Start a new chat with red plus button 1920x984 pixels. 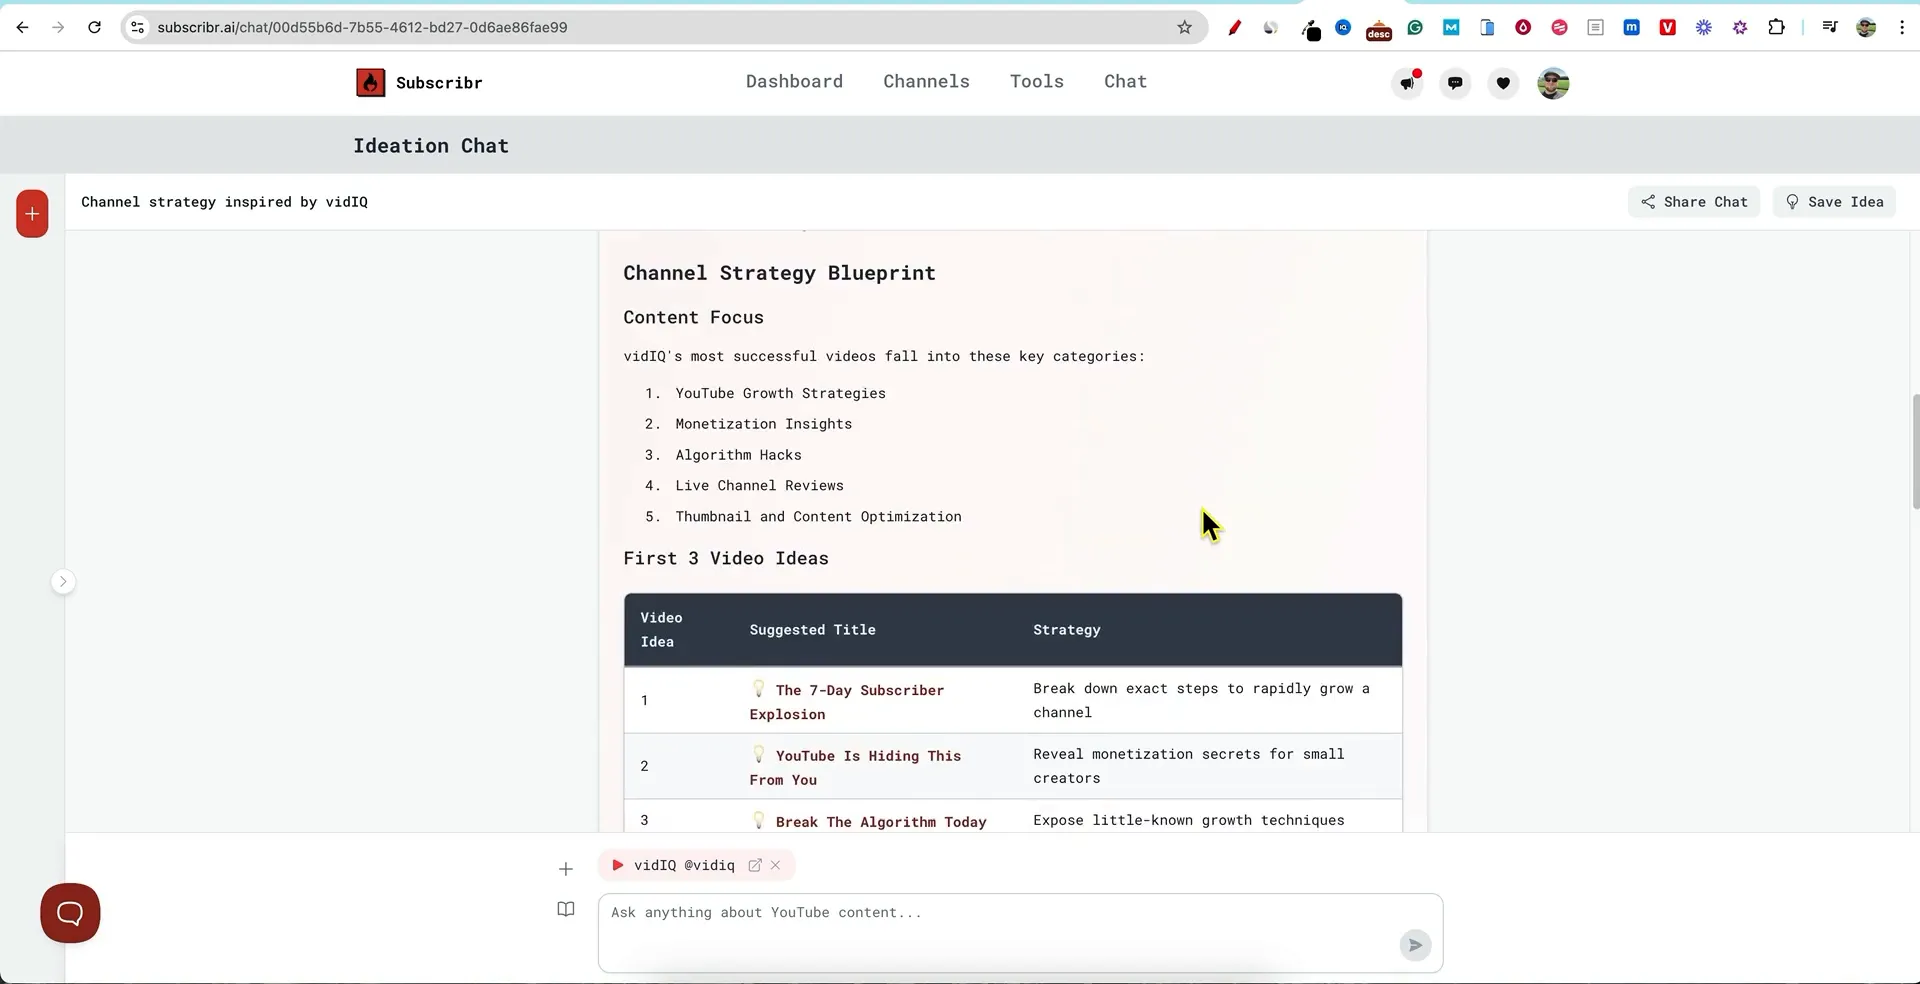pos(32,214)
